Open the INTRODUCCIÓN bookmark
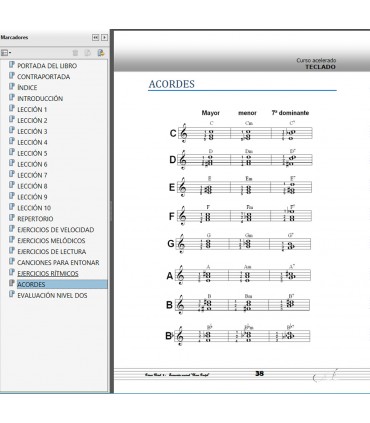This screenshot has height=423, width=370. (40, 98)
